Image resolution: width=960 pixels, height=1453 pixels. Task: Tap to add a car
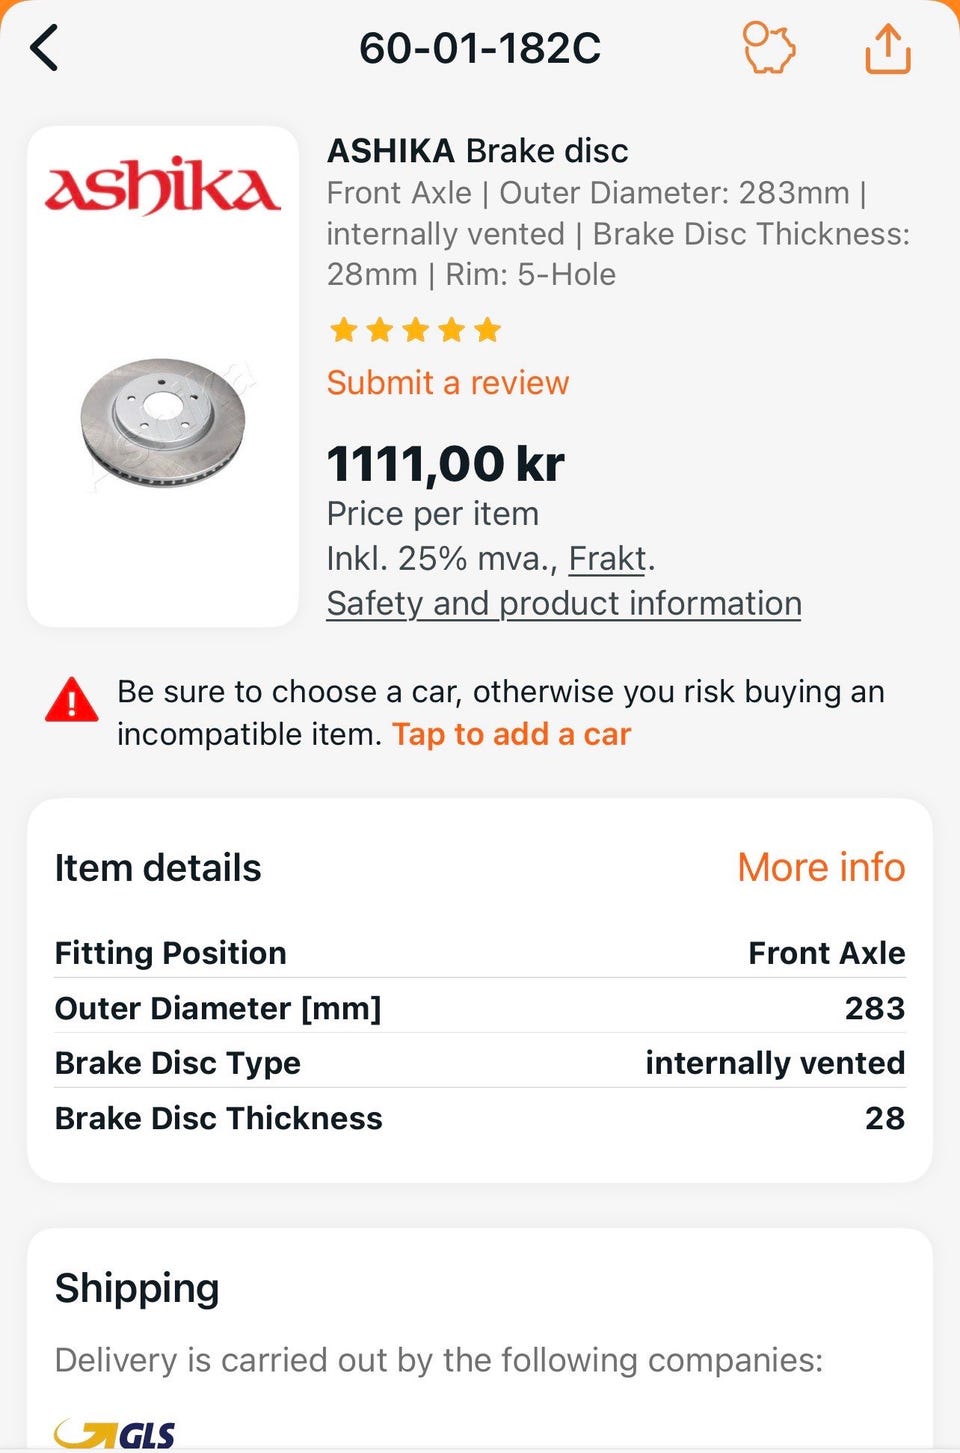click(x=511, y=734)
